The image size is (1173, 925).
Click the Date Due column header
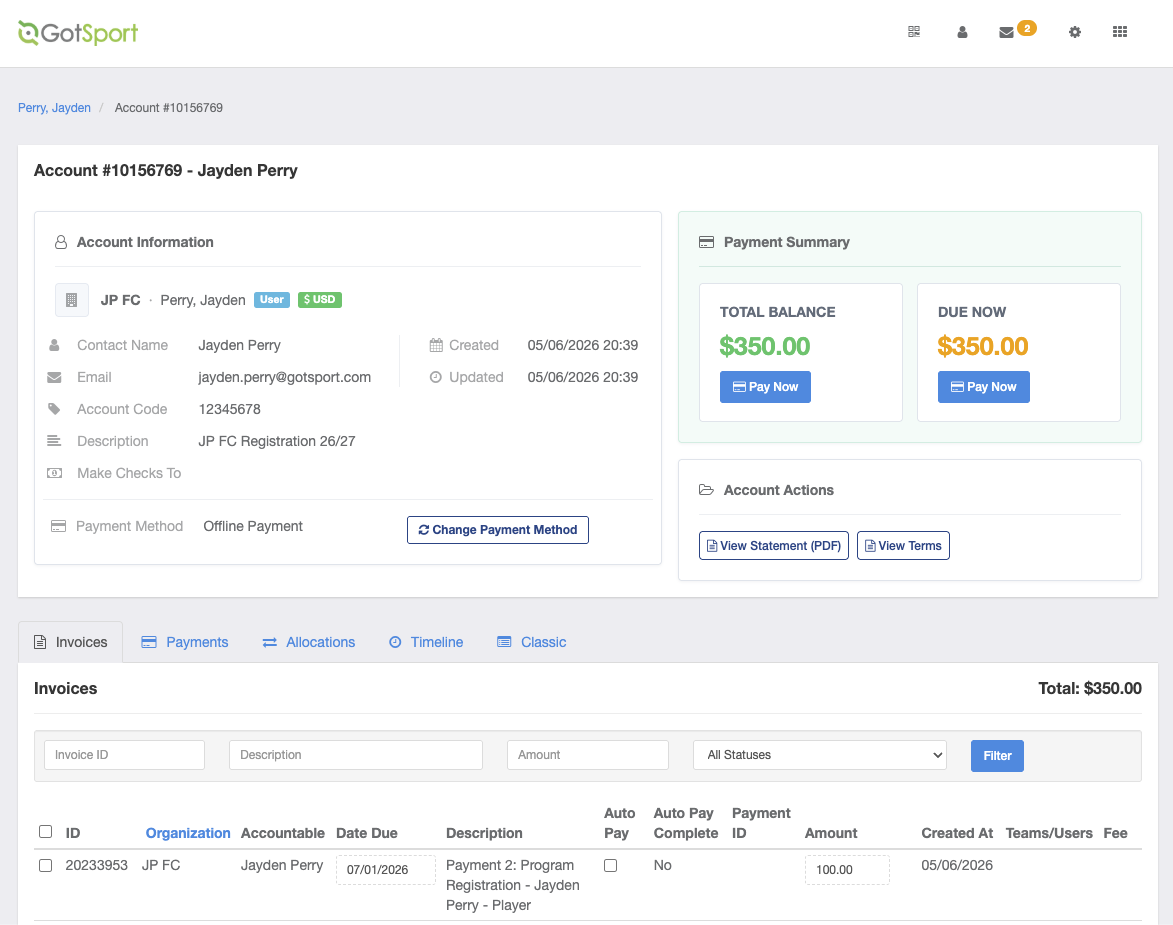pyautogui.click(x=367, y=833)
